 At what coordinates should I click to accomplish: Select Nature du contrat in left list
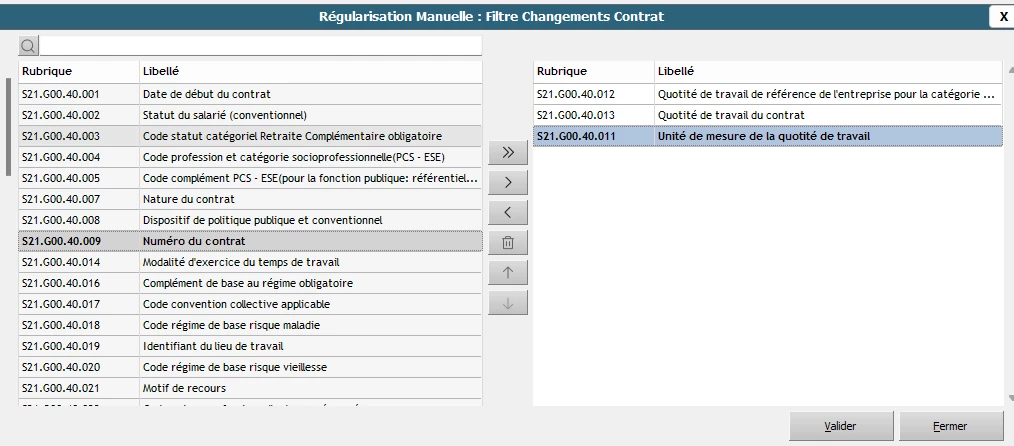point(250,199)
